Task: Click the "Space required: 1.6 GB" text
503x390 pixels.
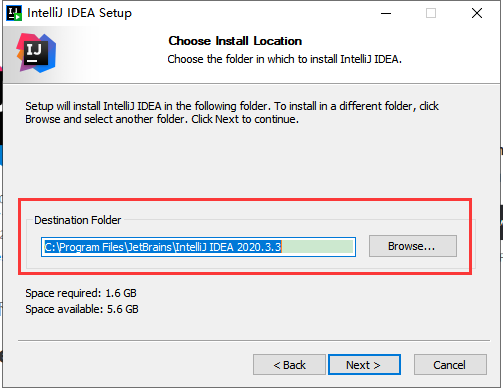Action: 81,293
